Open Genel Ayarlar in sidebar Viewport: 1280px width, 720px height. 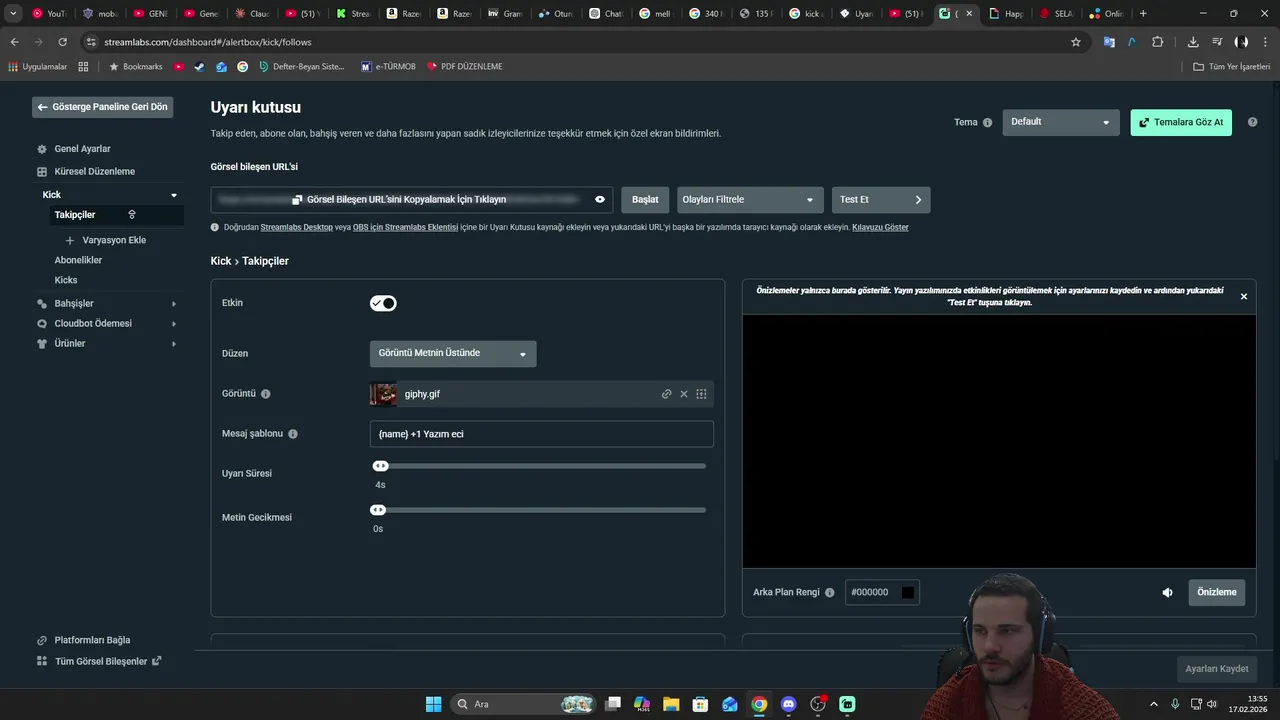[x=82, y=149]
